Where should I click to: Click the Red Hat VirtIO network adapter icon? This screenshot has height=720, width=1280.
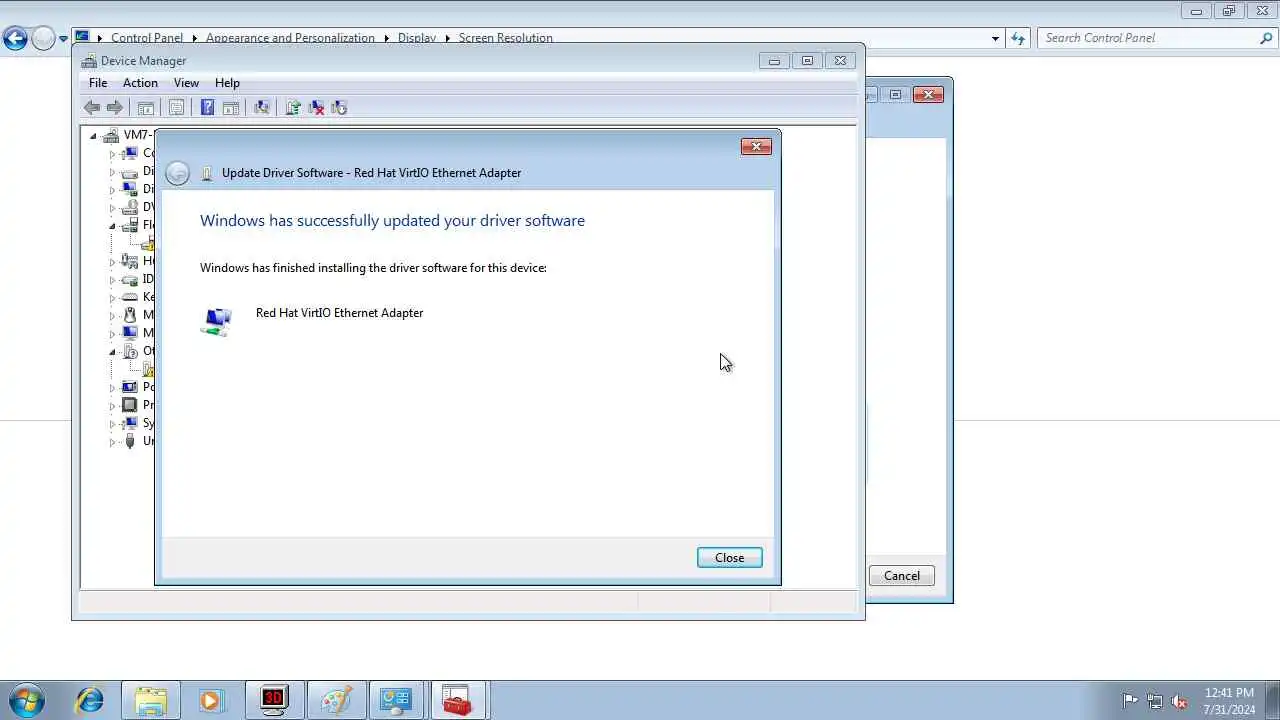tap(216, 321)
